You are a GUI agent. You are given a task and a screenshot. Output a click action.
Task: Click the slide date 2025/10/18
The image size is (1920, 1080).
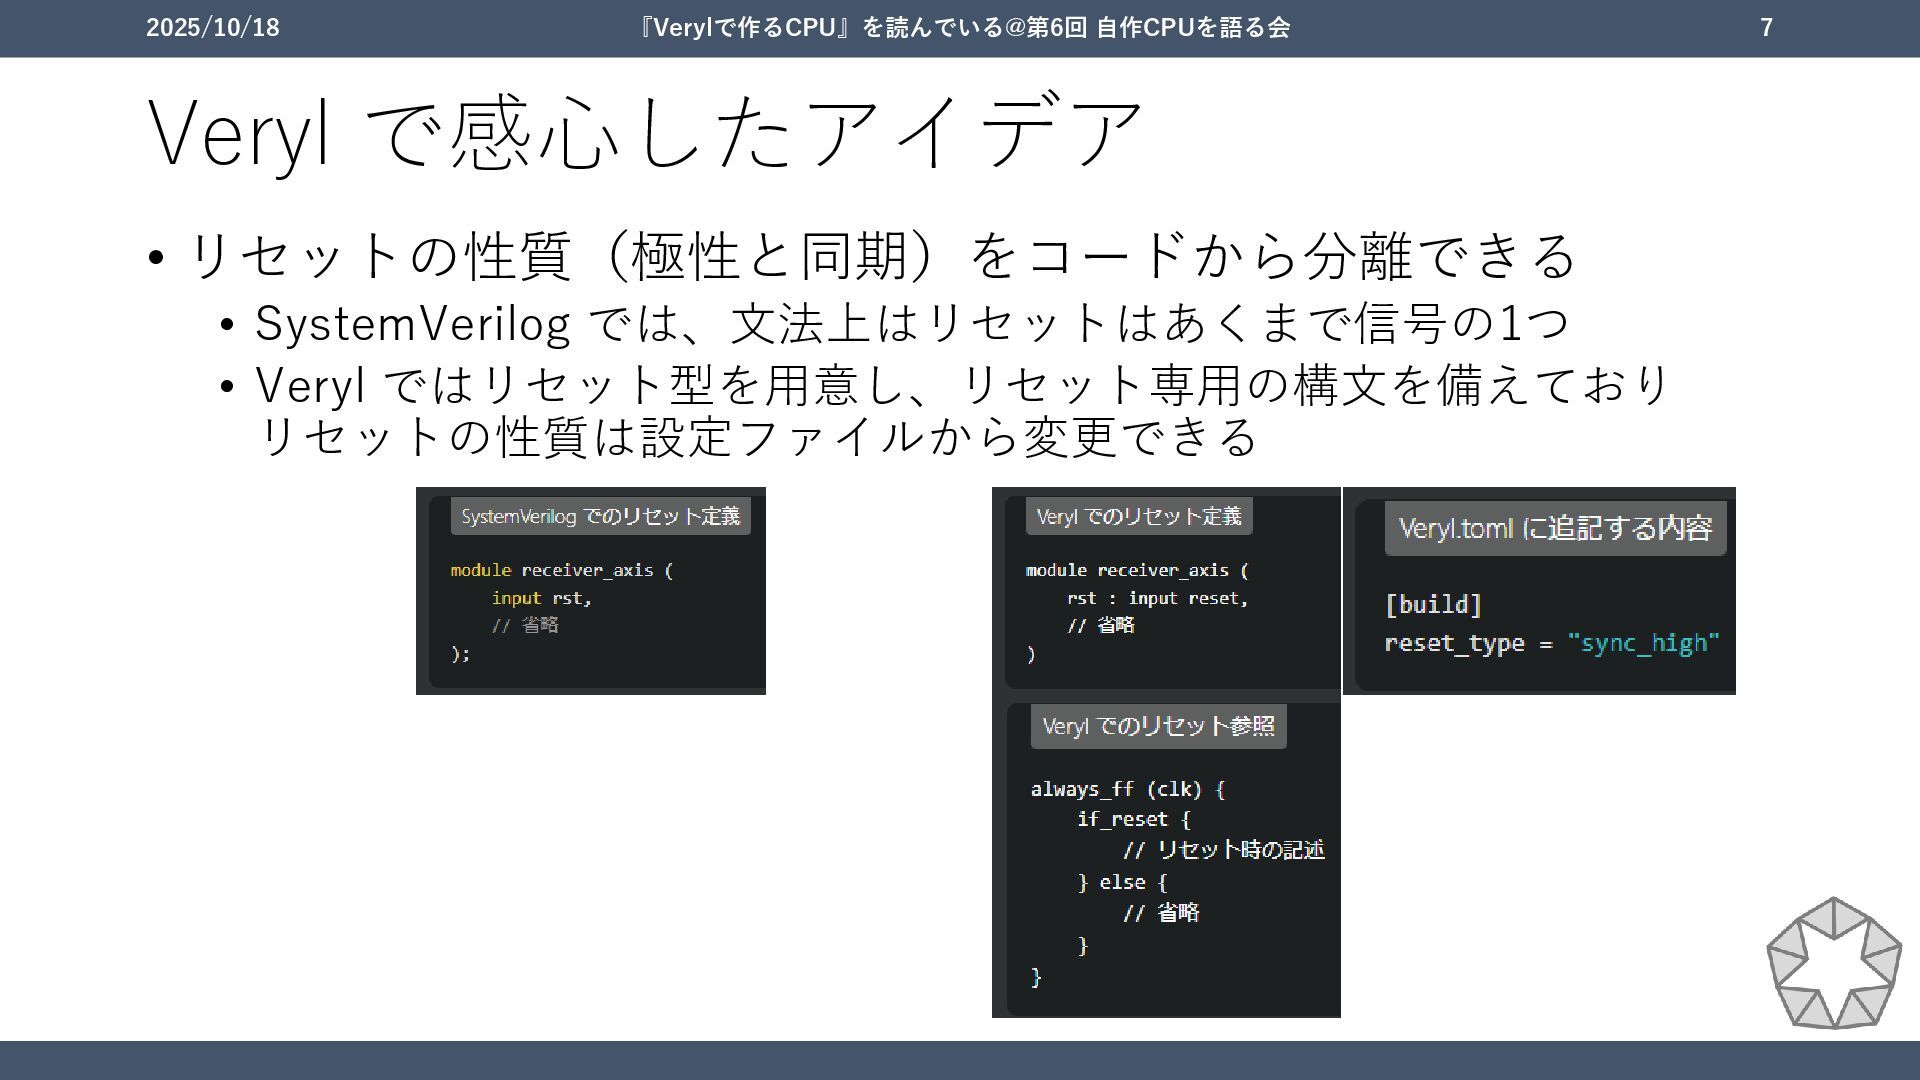click(213, 28)
